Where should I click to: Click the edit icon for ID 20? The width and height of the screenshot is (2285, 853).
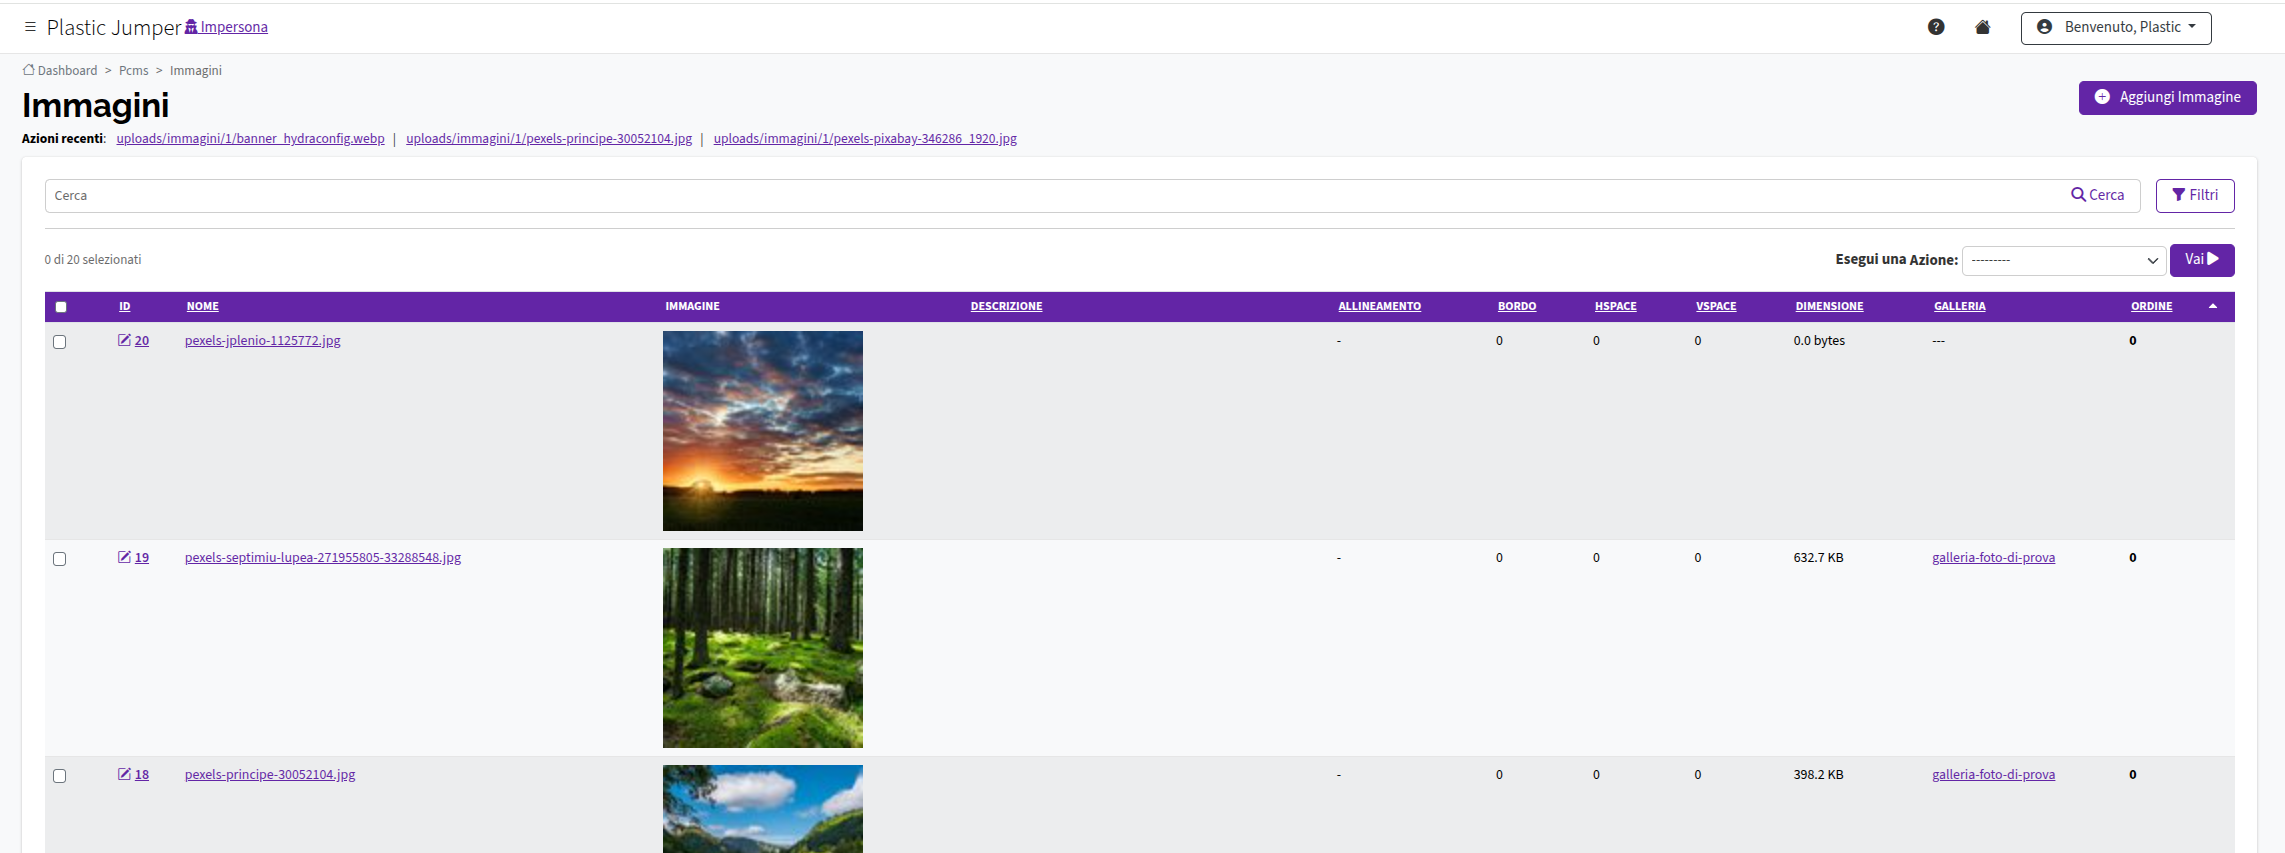(124, 340)
